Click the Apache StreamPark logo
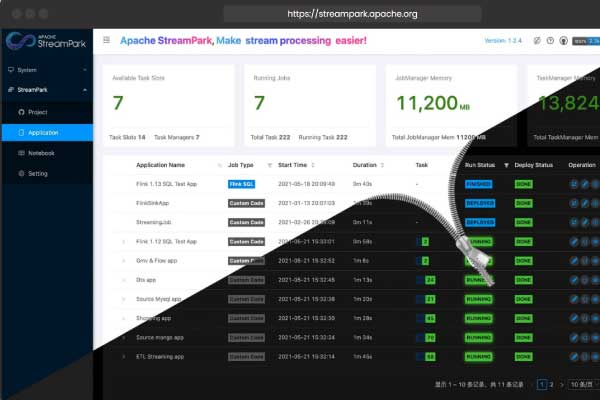 [46, 41]
